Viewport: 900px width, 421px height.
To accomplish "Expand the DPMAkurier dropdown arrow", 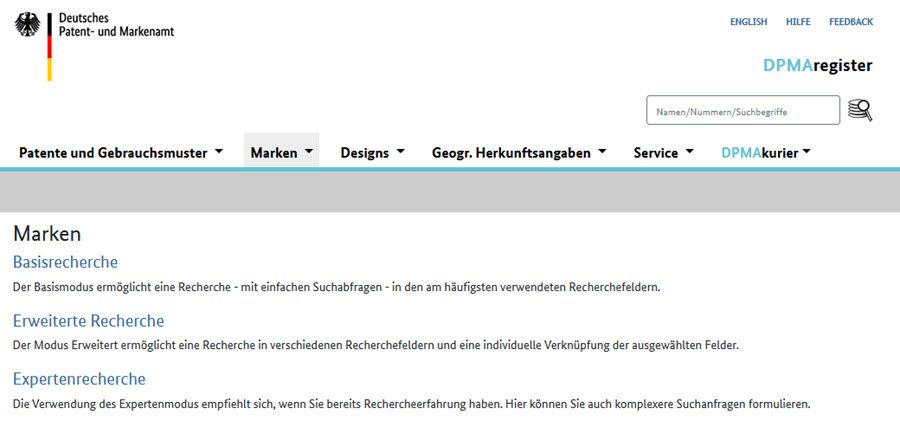I will 806,153.
